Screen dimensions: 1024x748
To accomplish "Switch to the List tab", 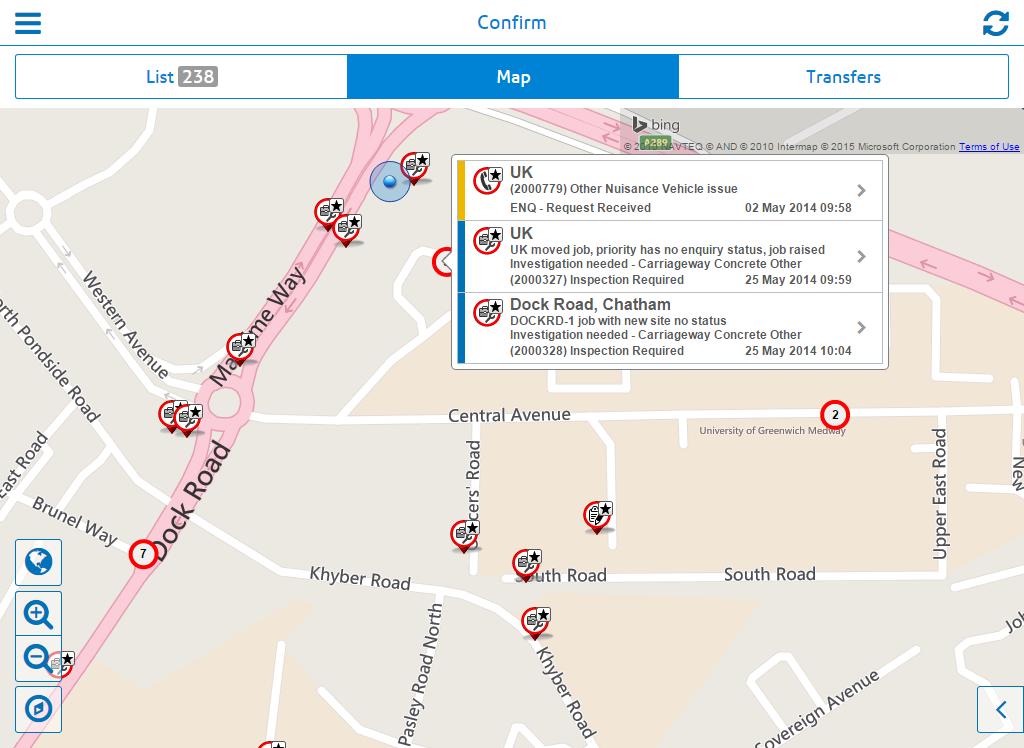I will coord(182,76).
